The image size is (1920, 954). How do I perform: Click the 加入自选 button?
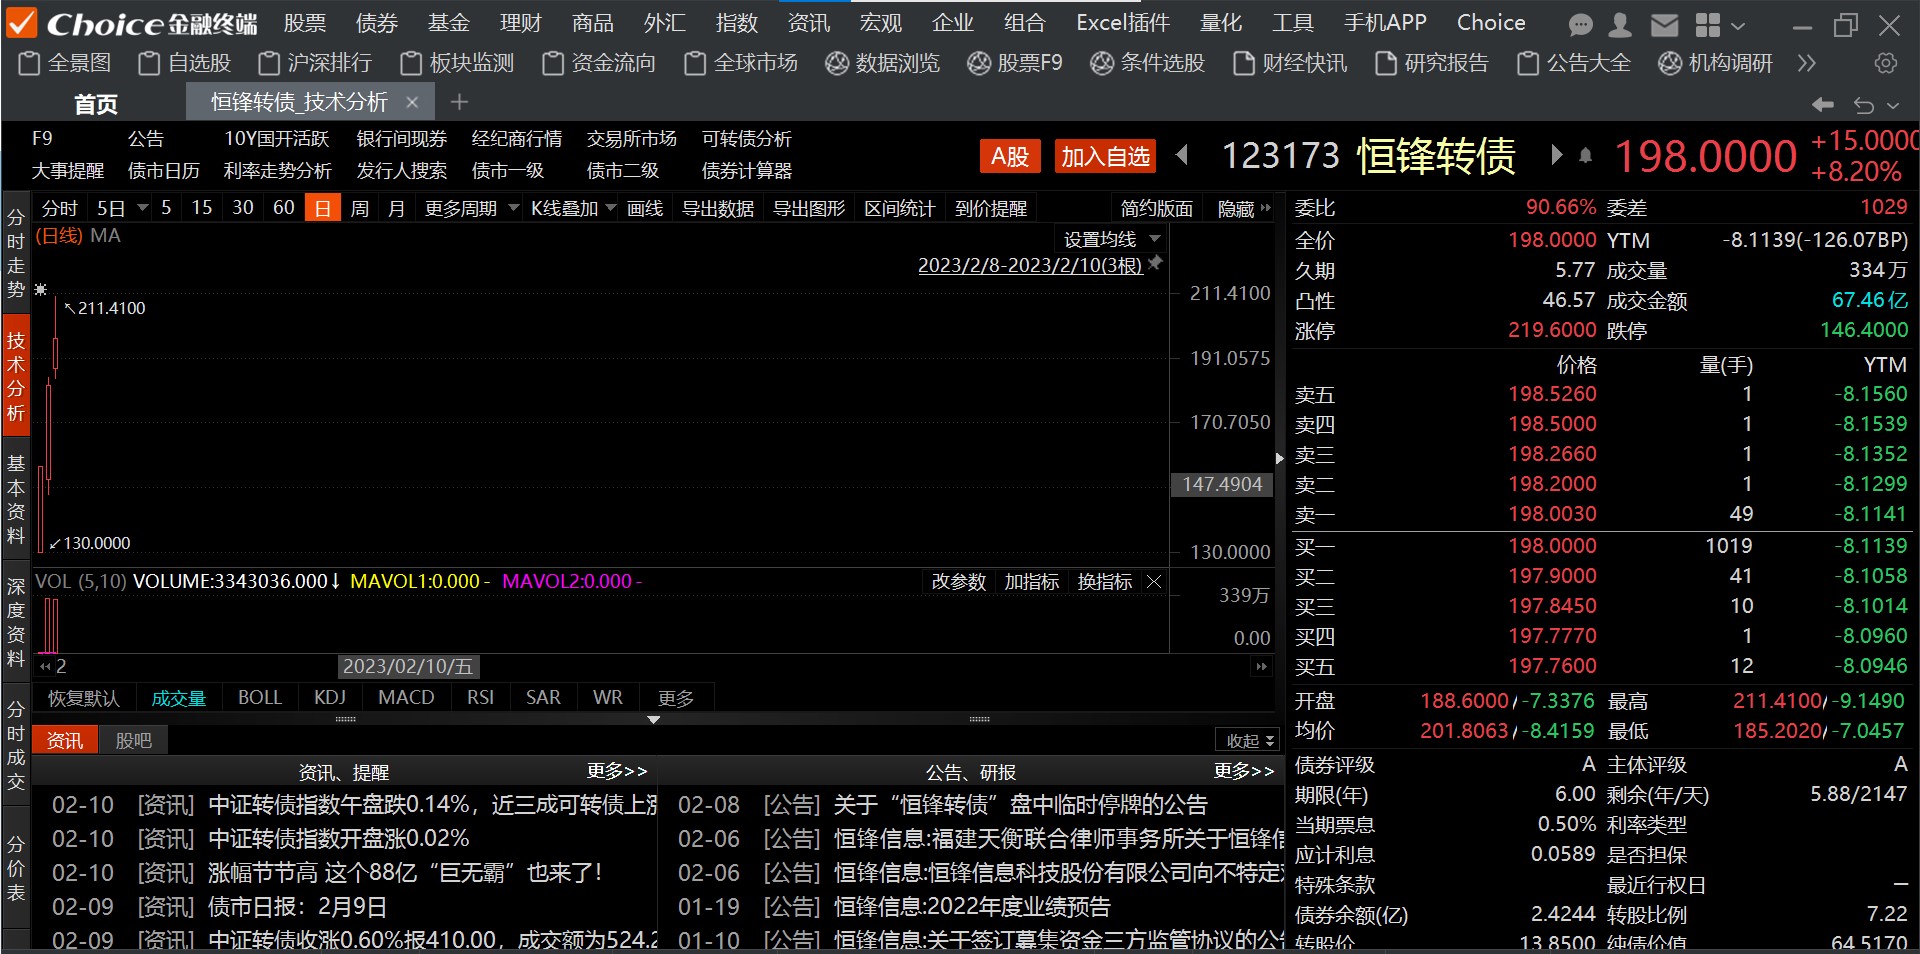coord(1104,157)
